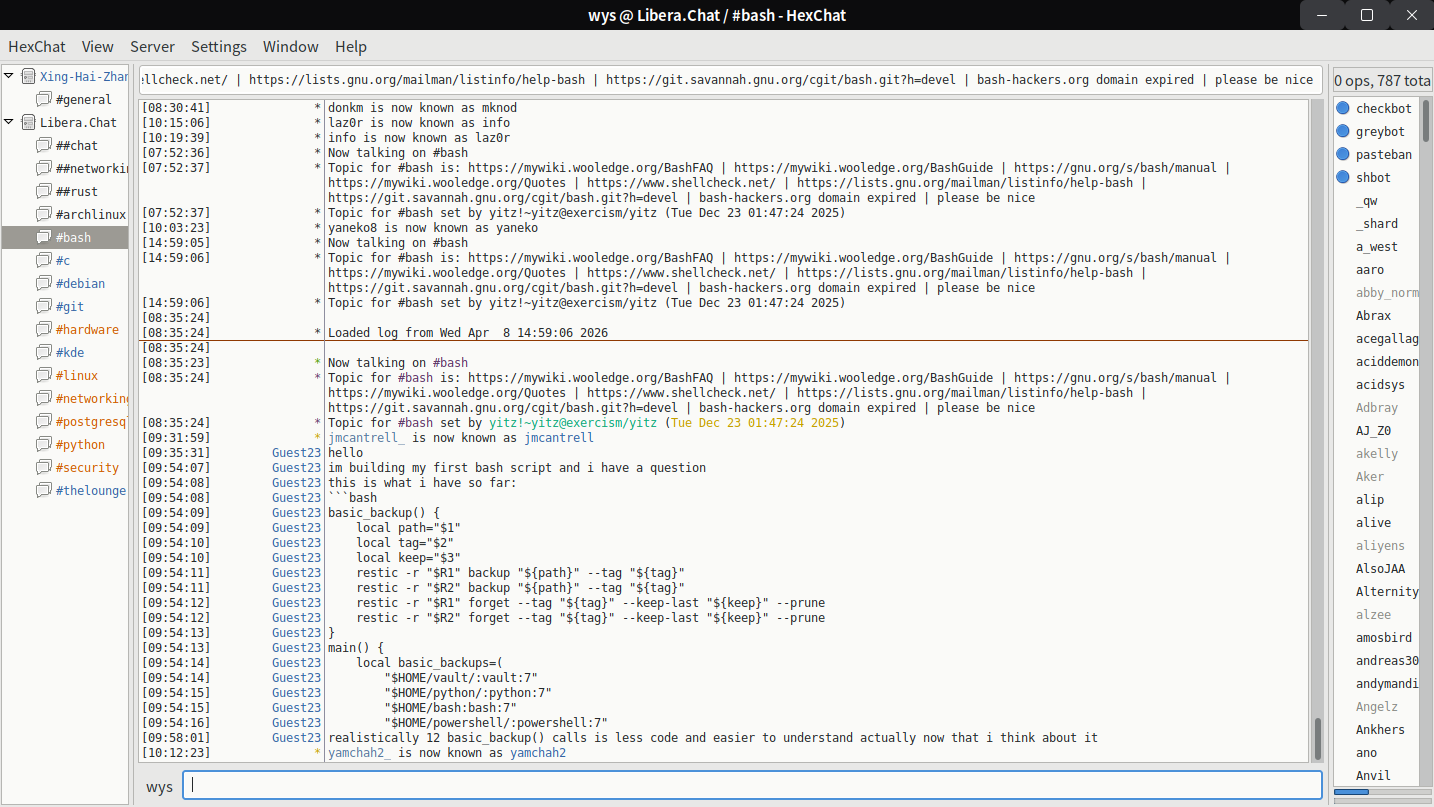Click the server icon for Libera.Chat
Screen dimensions: 1434x807
(x=28, y=122)
